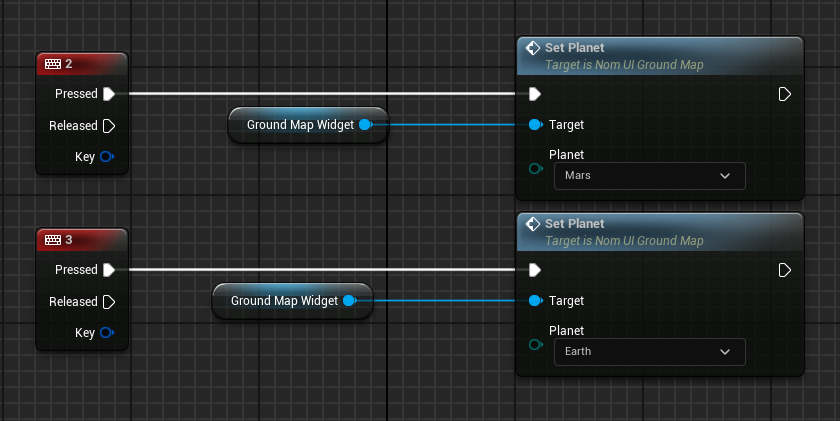Click the Planet input pin above Mars dropdown
Screen dimensions: 840x421
[535, 168]
